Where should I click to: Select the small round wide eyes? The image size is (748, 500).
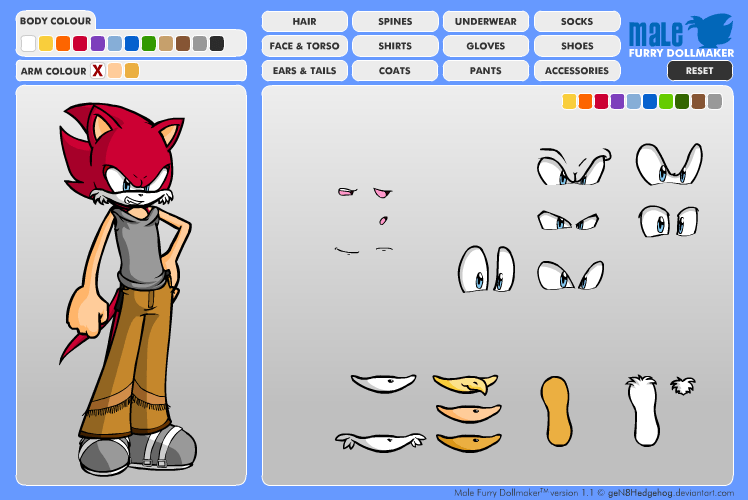(x=669, y=221)
